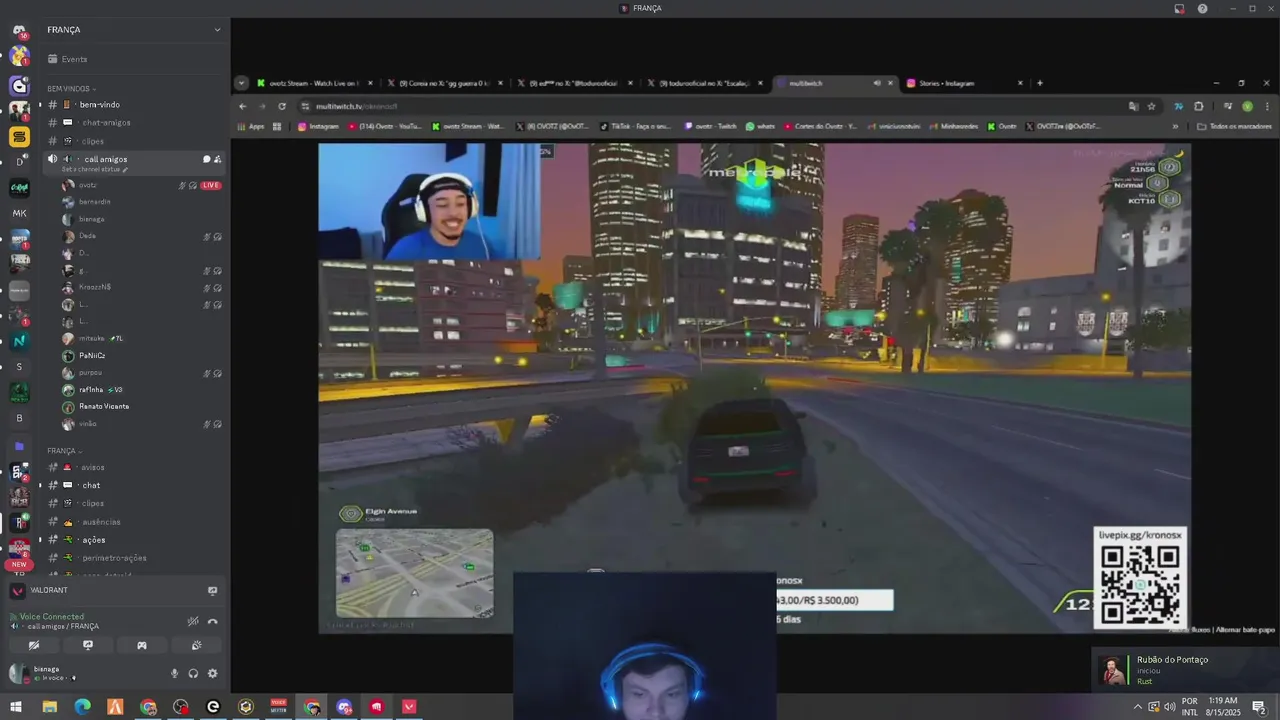Open the teal N server icon
Viewport: 1280px width, 720px height.
coord(19,341)
